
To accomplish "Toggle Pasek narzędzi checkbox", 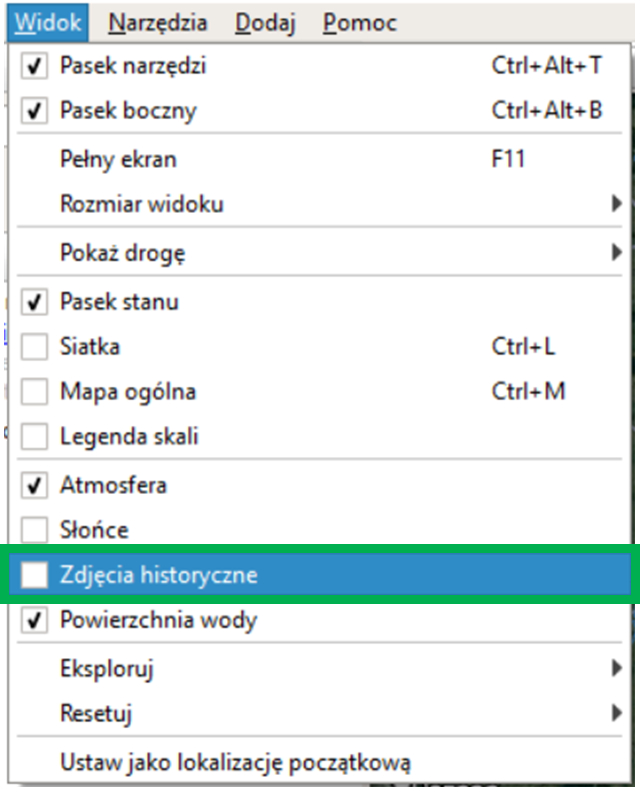I will pyautogui.click(x=35, y=66).
